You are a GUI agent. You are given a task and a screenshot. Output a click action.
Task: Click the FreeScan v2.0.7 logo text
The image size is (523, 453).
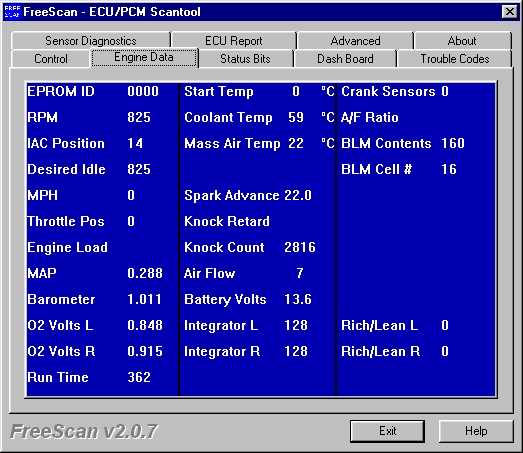coord(83,431)
